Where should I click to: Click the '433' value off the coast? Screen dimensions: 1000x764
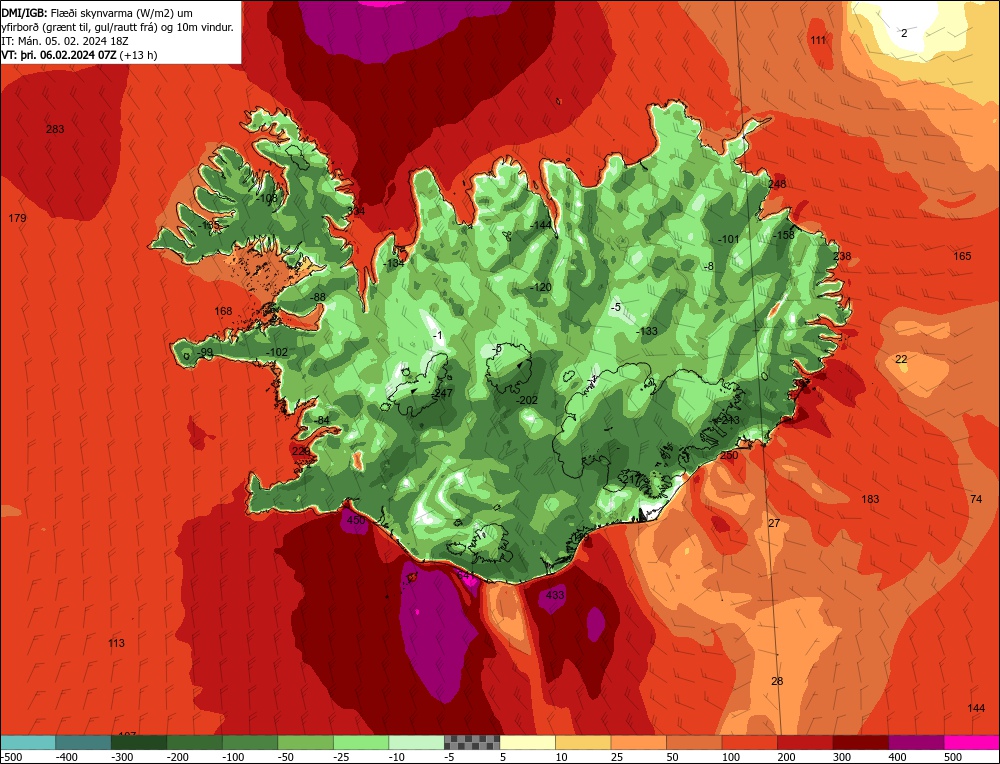pos(555,595)
